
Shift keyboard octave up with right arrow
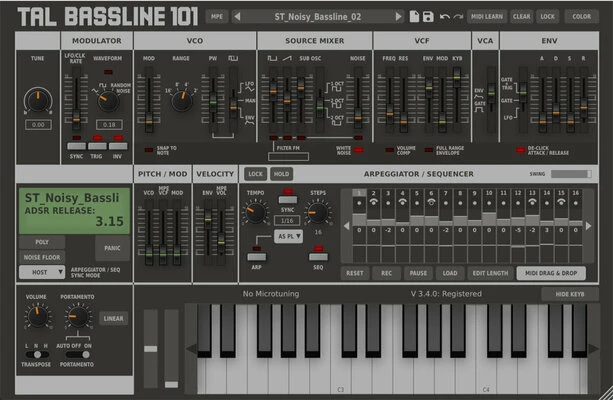point(593,349)
